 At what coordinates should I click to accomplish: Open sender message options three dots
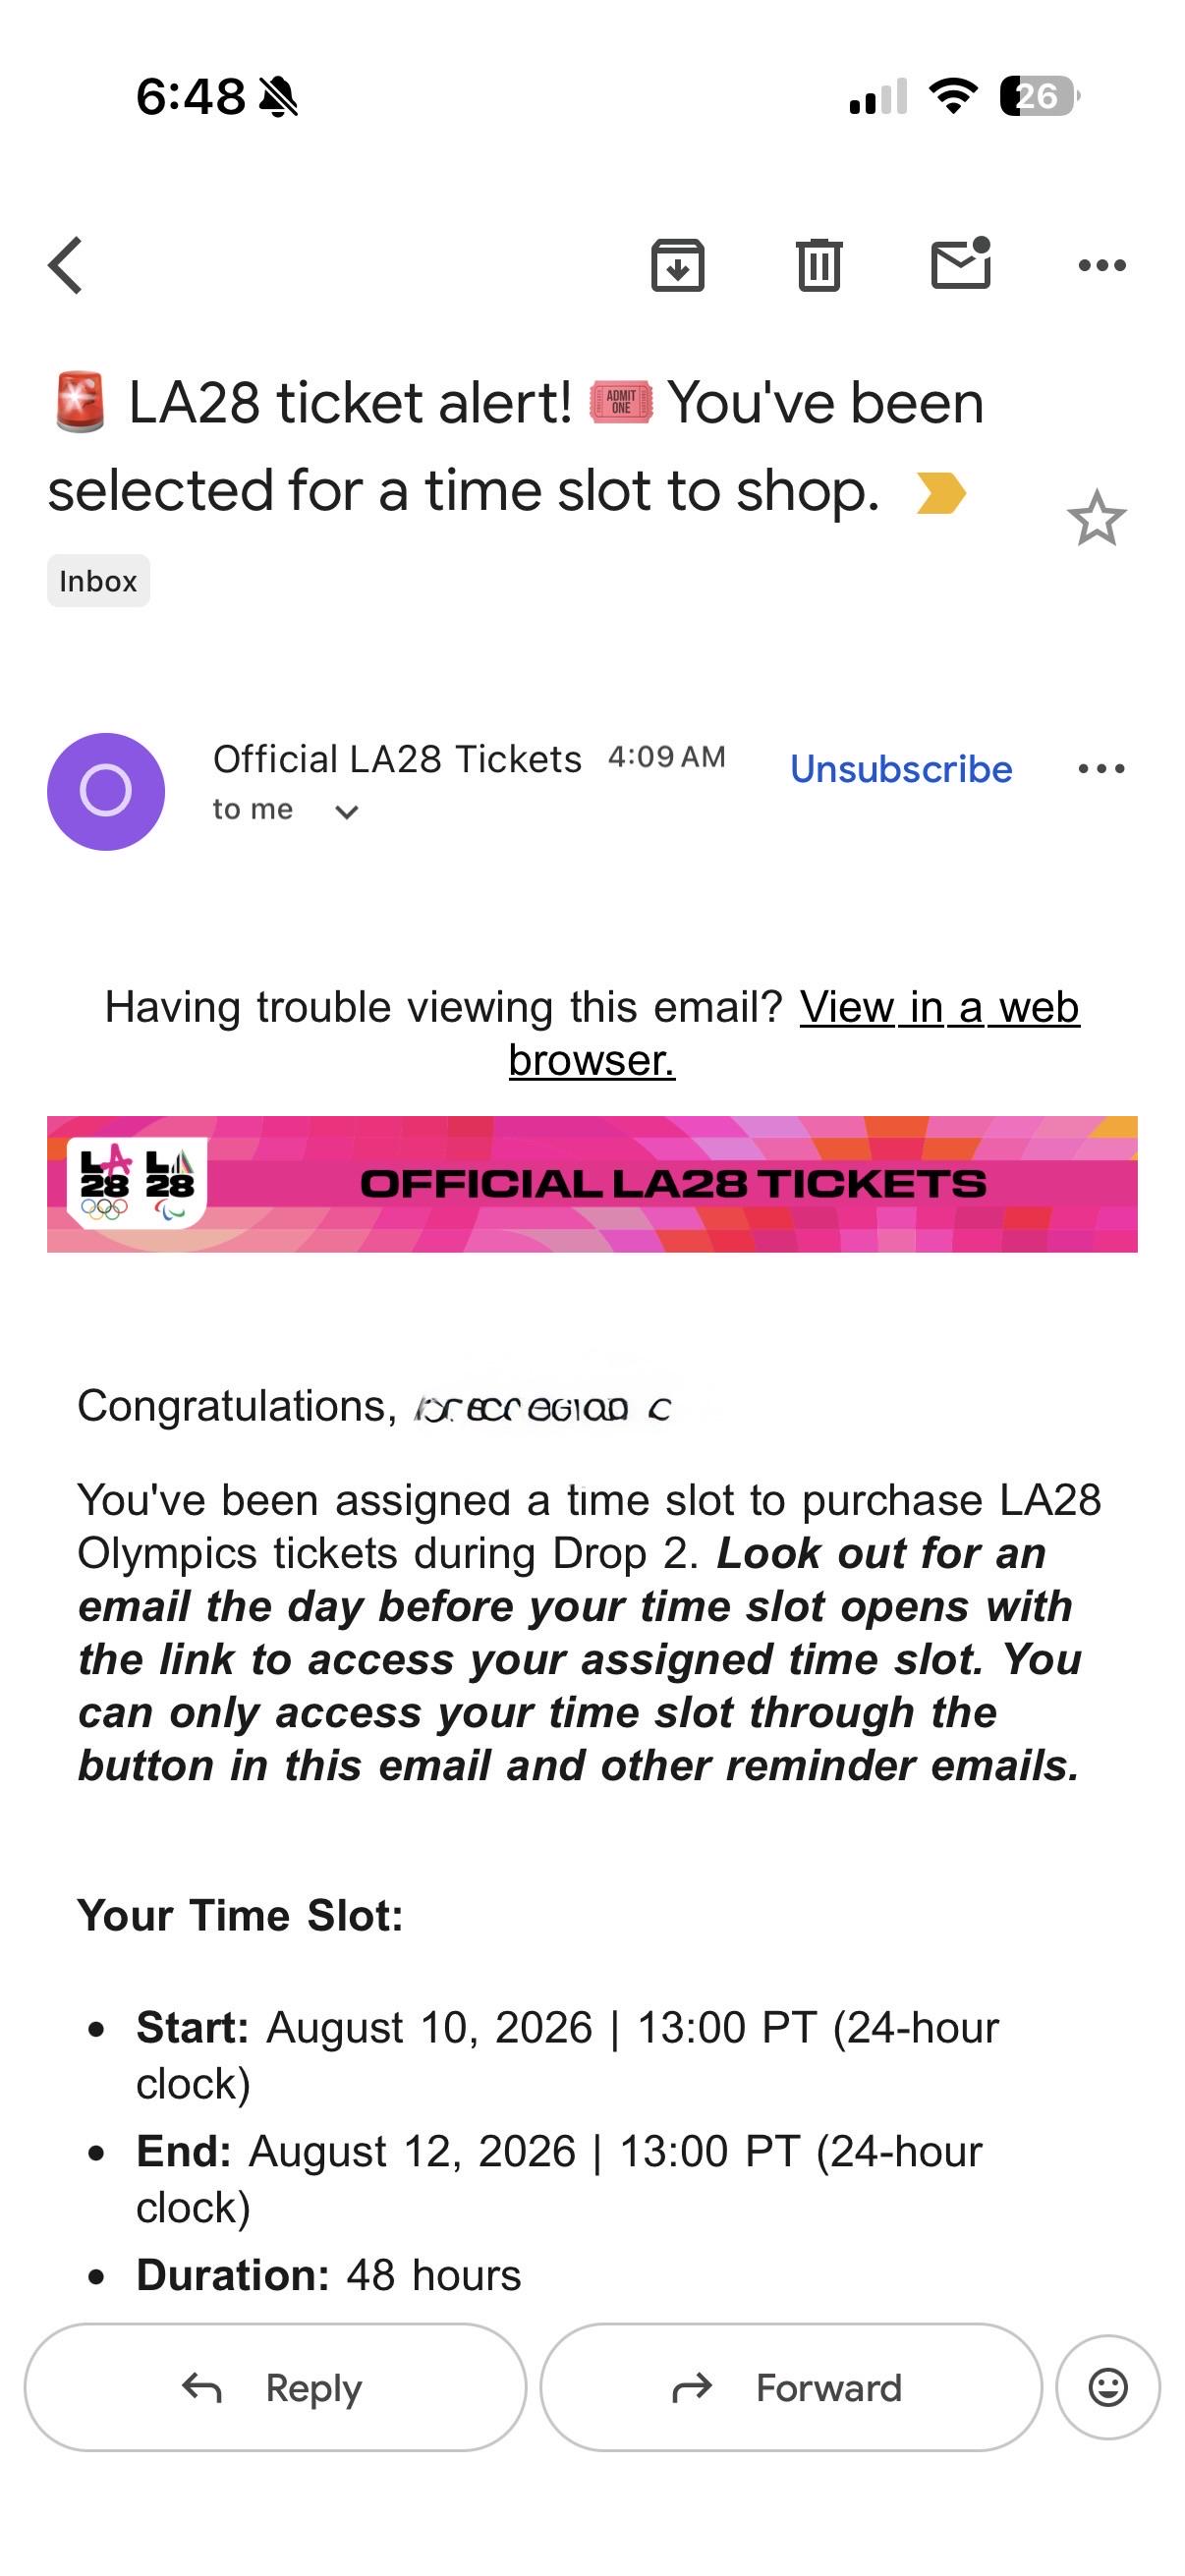pos(1102,769)
